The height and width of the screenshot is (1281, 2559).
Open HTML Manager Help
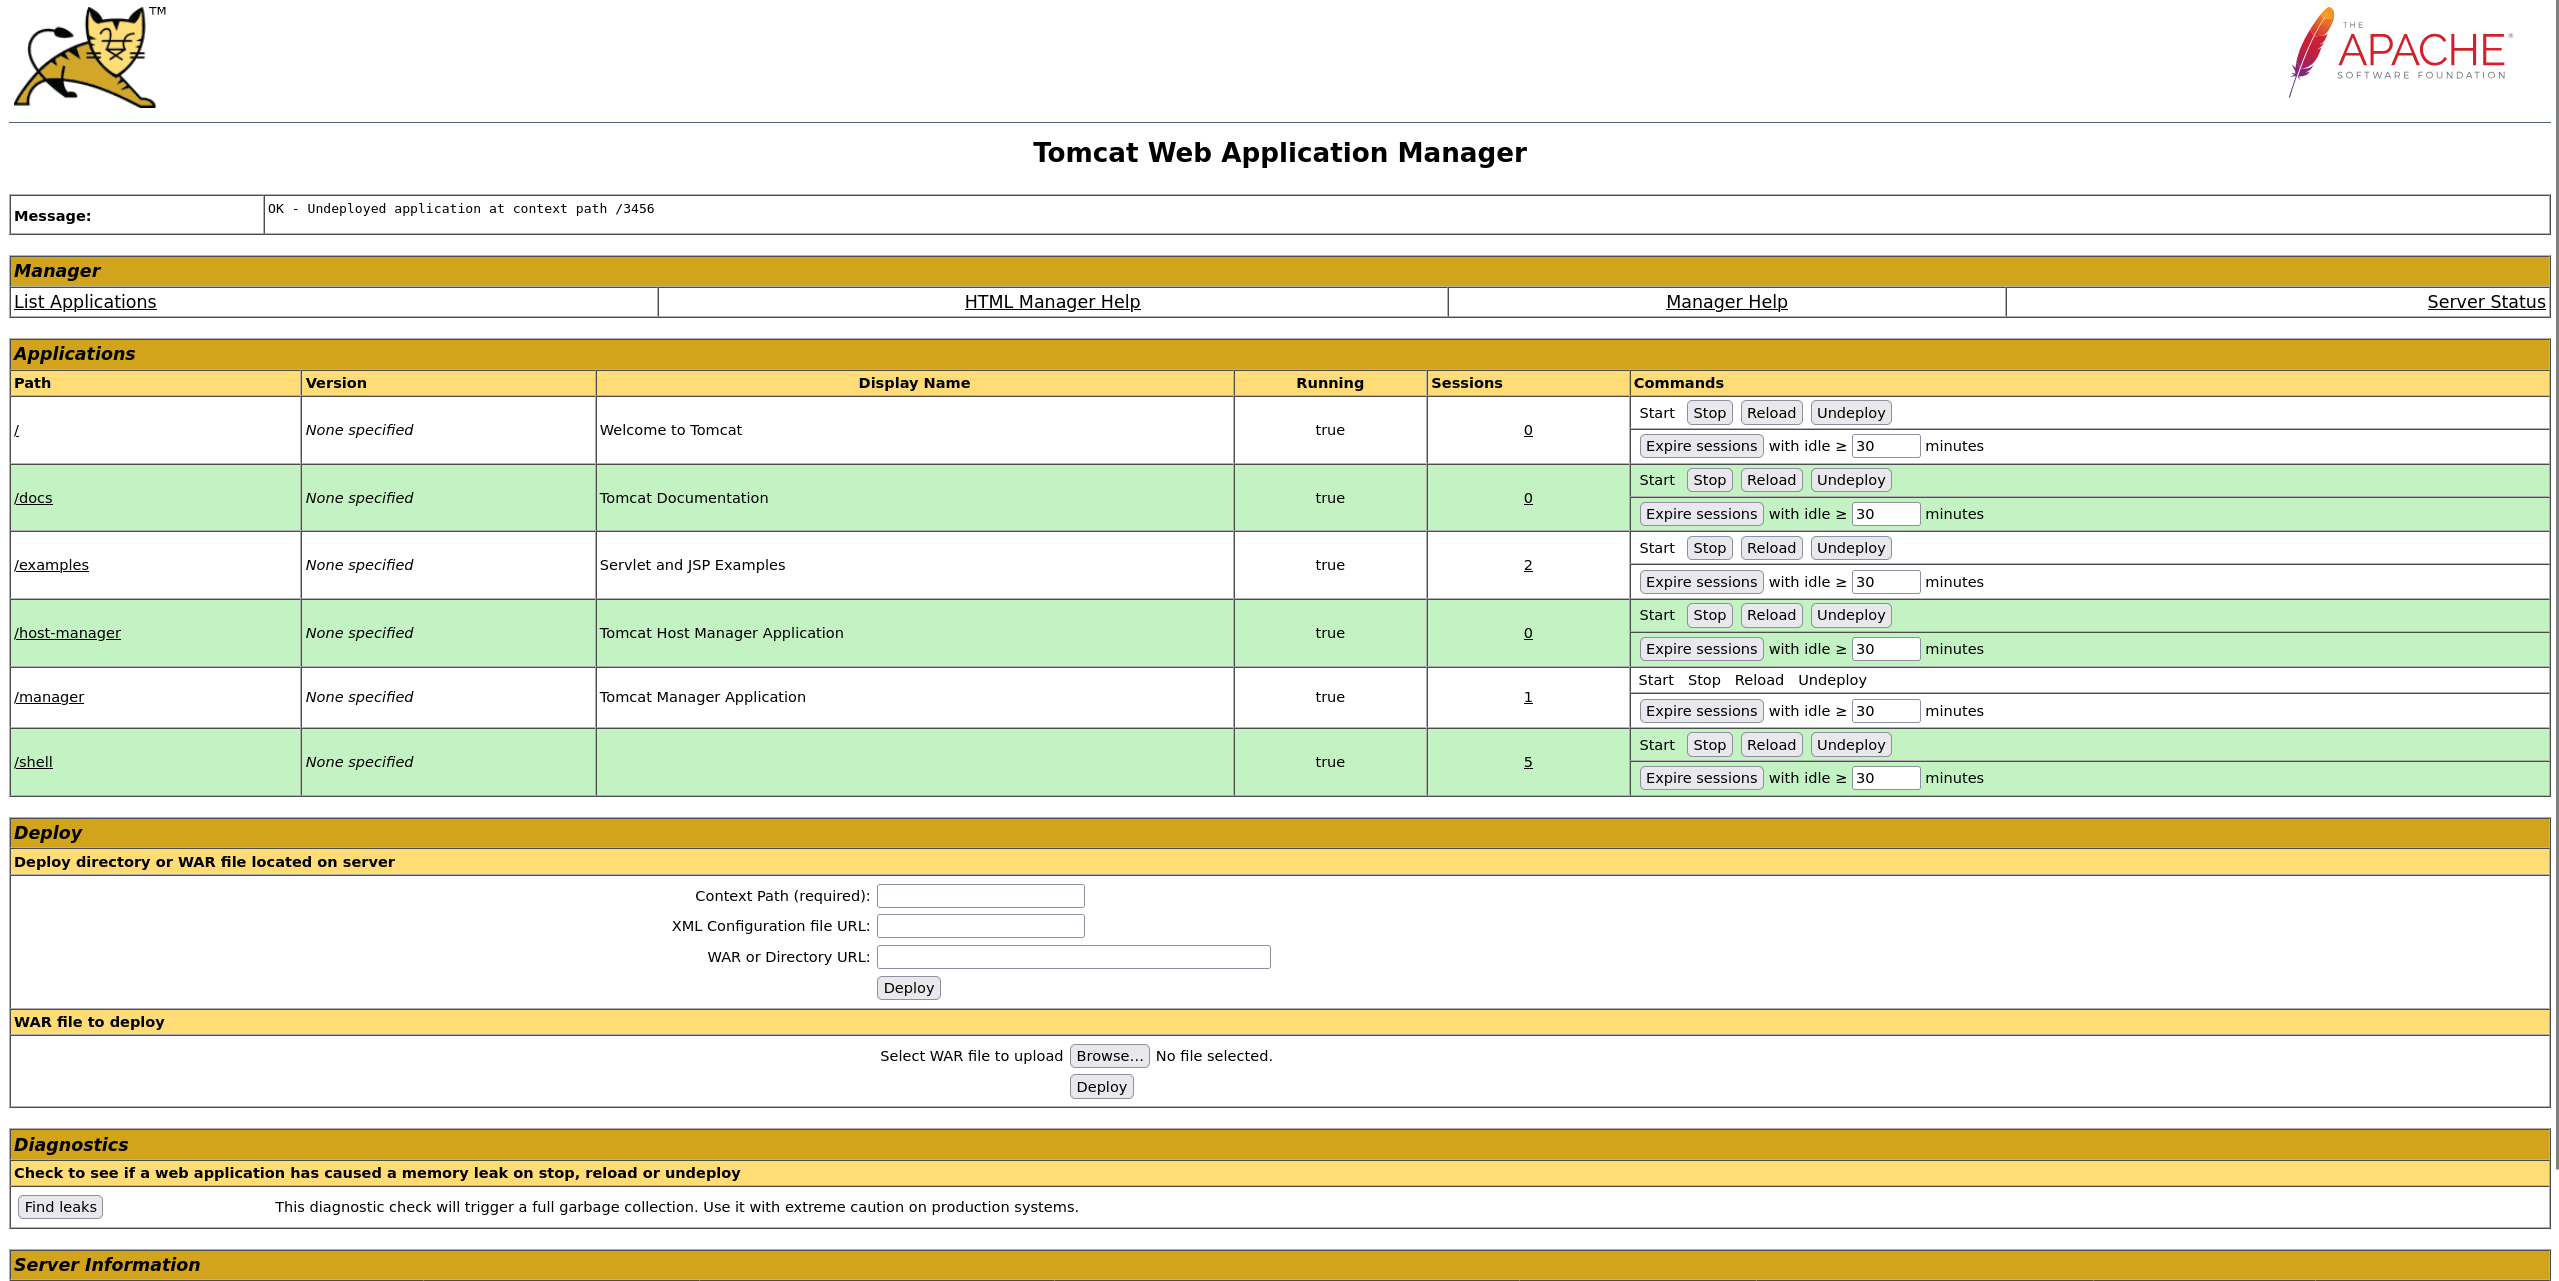(1052, 302)
